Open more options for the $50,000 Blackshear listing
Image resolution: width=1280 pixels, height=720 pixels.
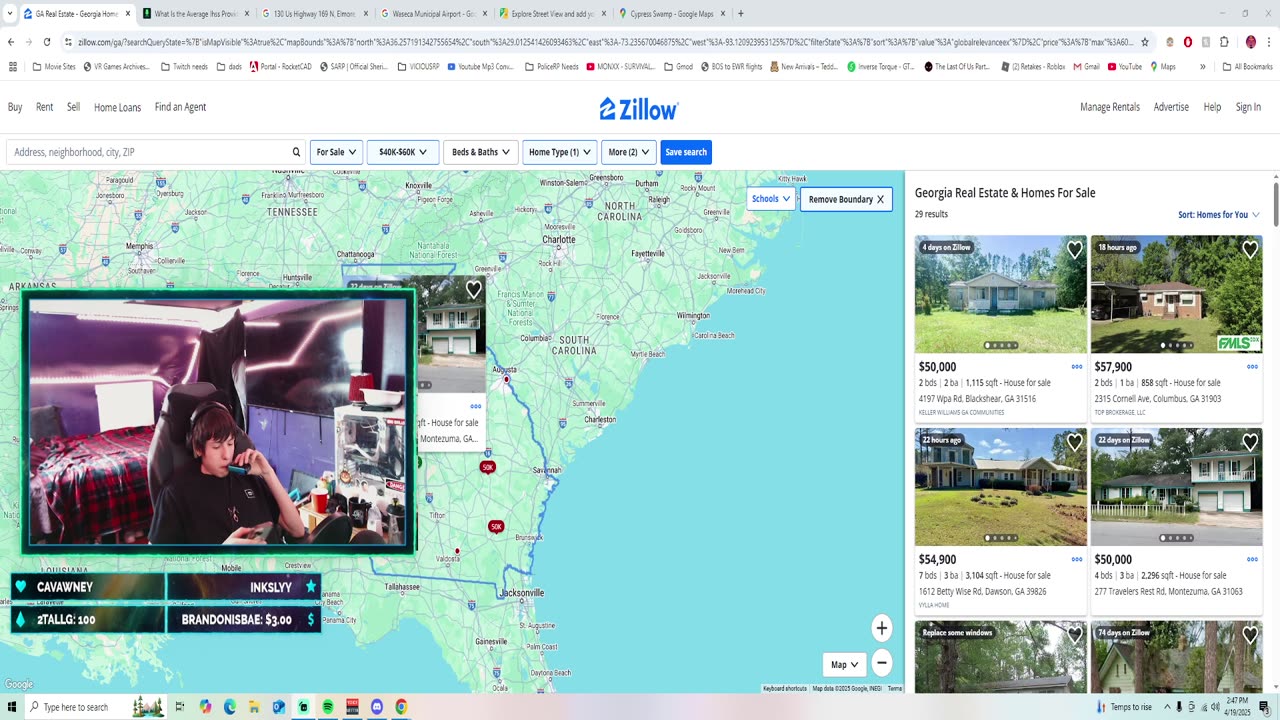tap(1077, 367)
